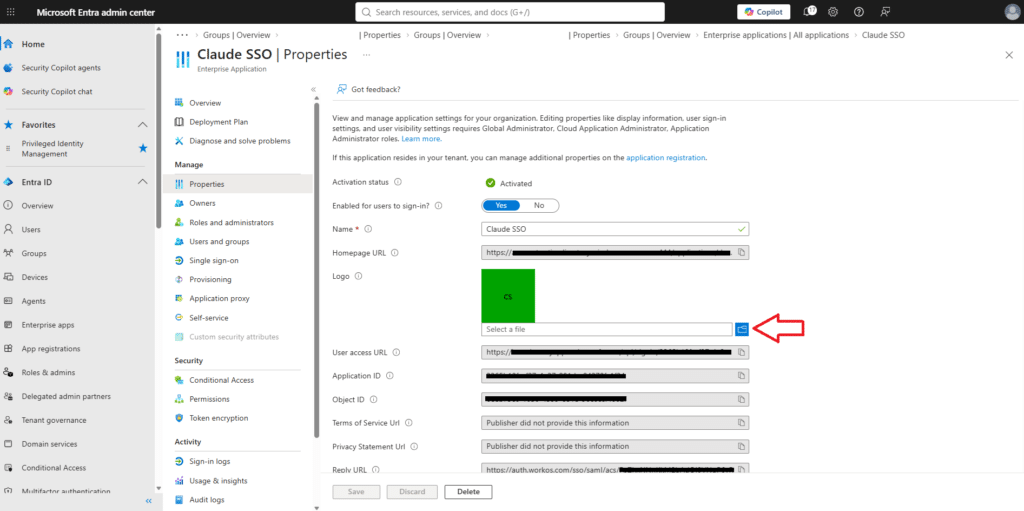Show info tooltip for Application ID
Image resolution: width=1024 pixels, height=511 pixels.
tap(390, 376)
